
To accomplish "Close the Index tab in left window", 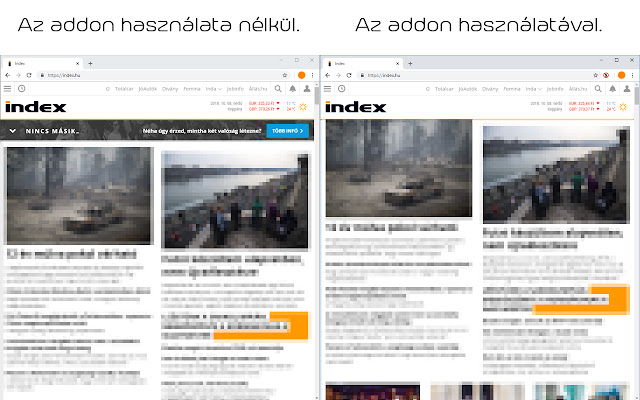I will [78, 63].
